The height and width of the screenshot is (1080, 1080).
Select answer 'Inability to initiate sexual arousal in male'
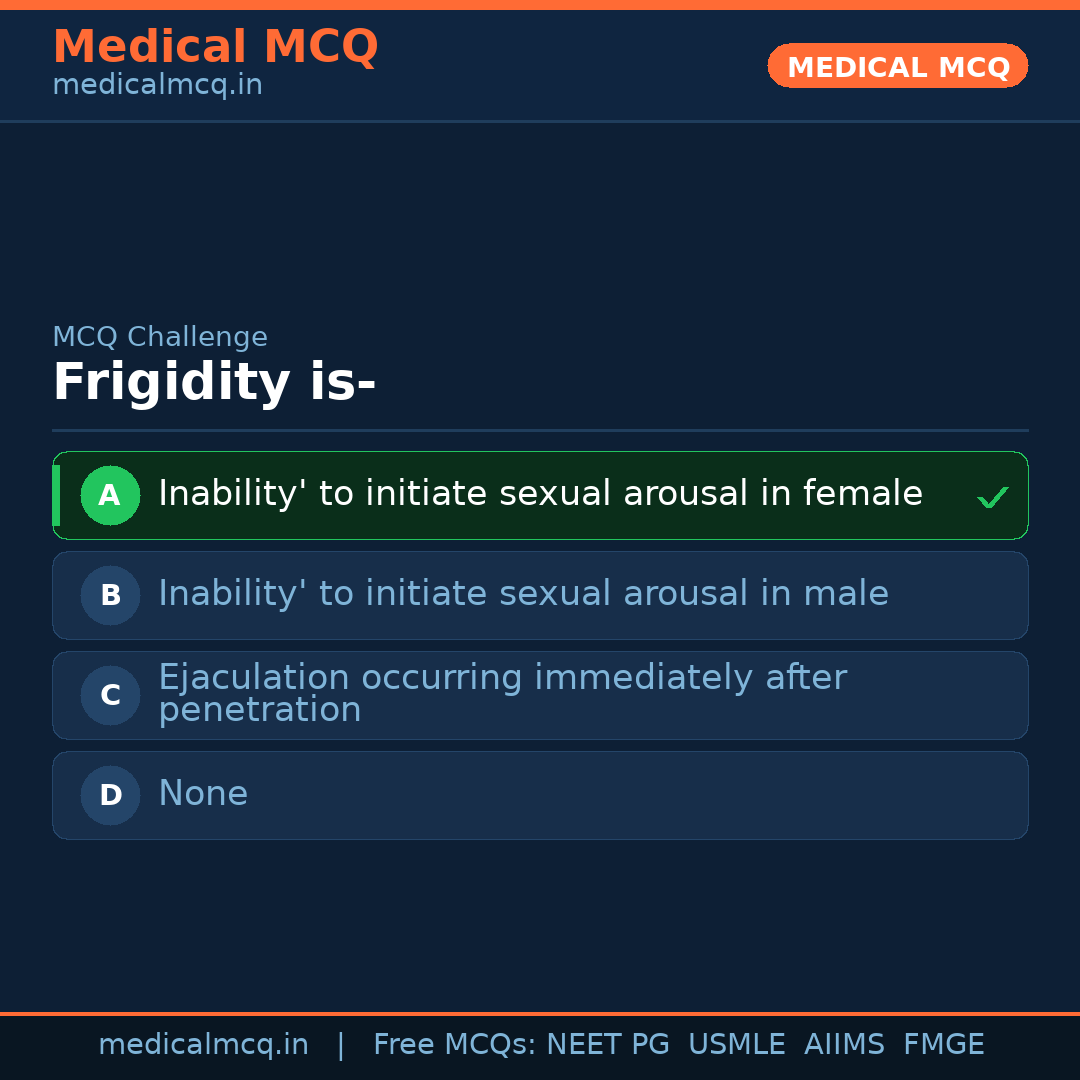coord(523,594)
